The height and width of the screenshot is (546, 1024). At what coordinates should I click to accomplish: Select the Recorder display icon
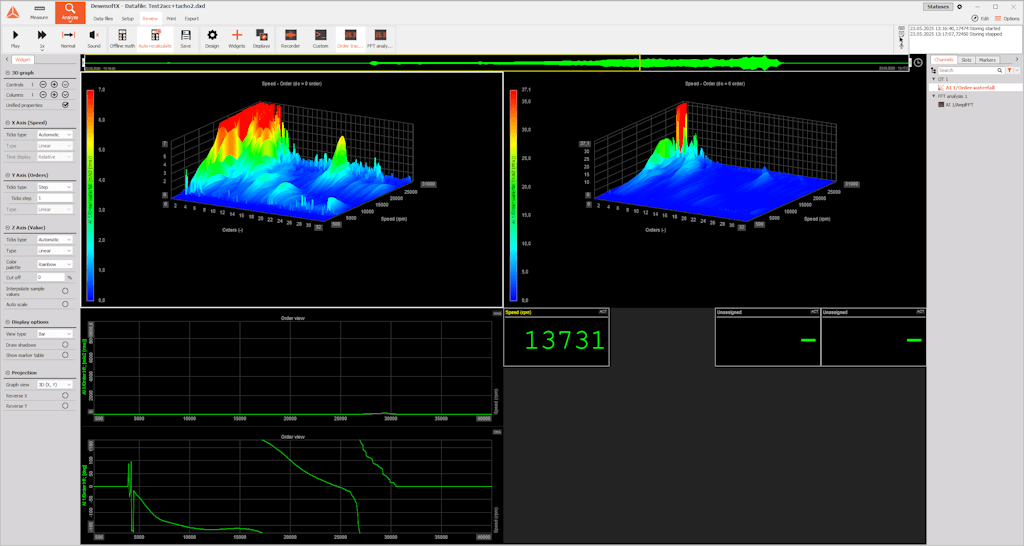290,38
